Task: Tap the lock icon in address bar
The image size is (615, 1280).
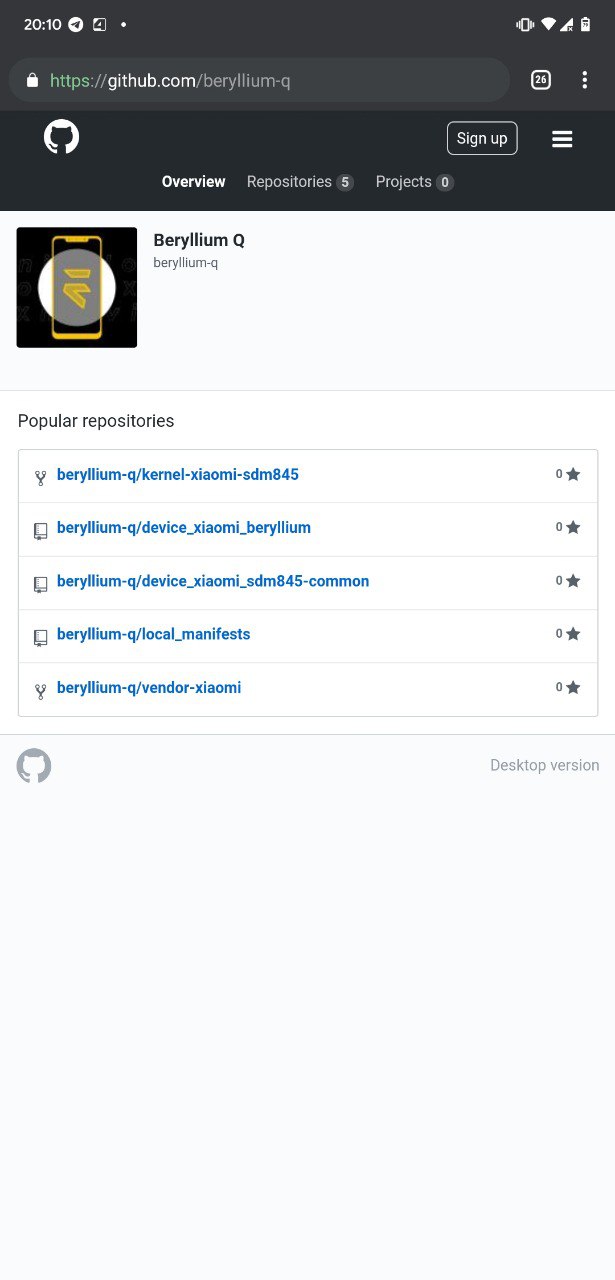Action: [x=32, y=80]
